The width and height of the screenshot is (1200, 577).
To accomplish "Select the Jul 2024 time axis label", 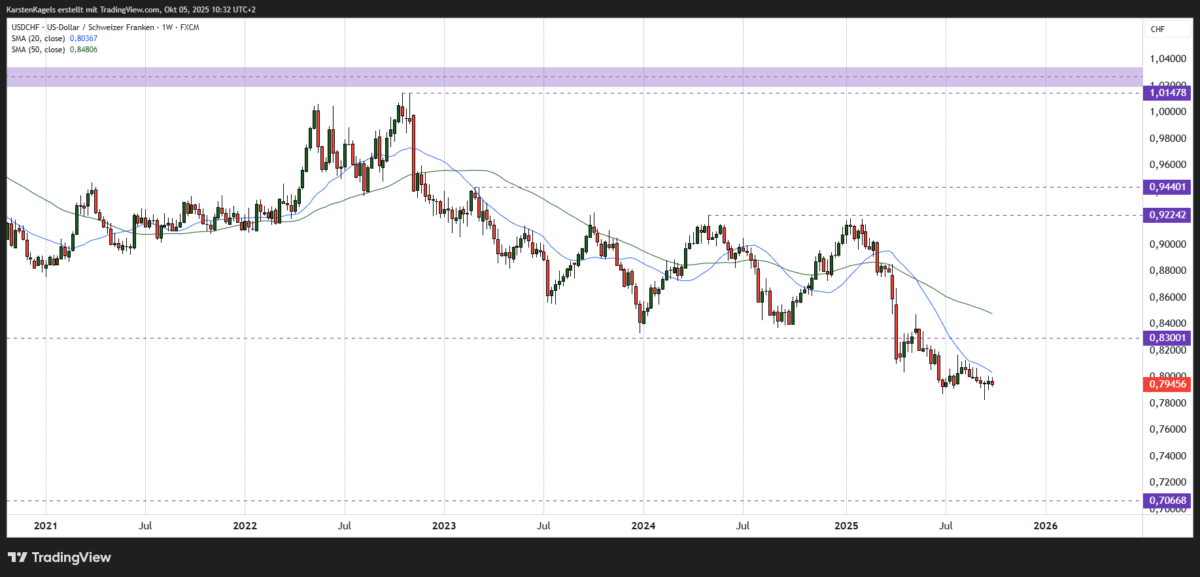I will [742, 524].
